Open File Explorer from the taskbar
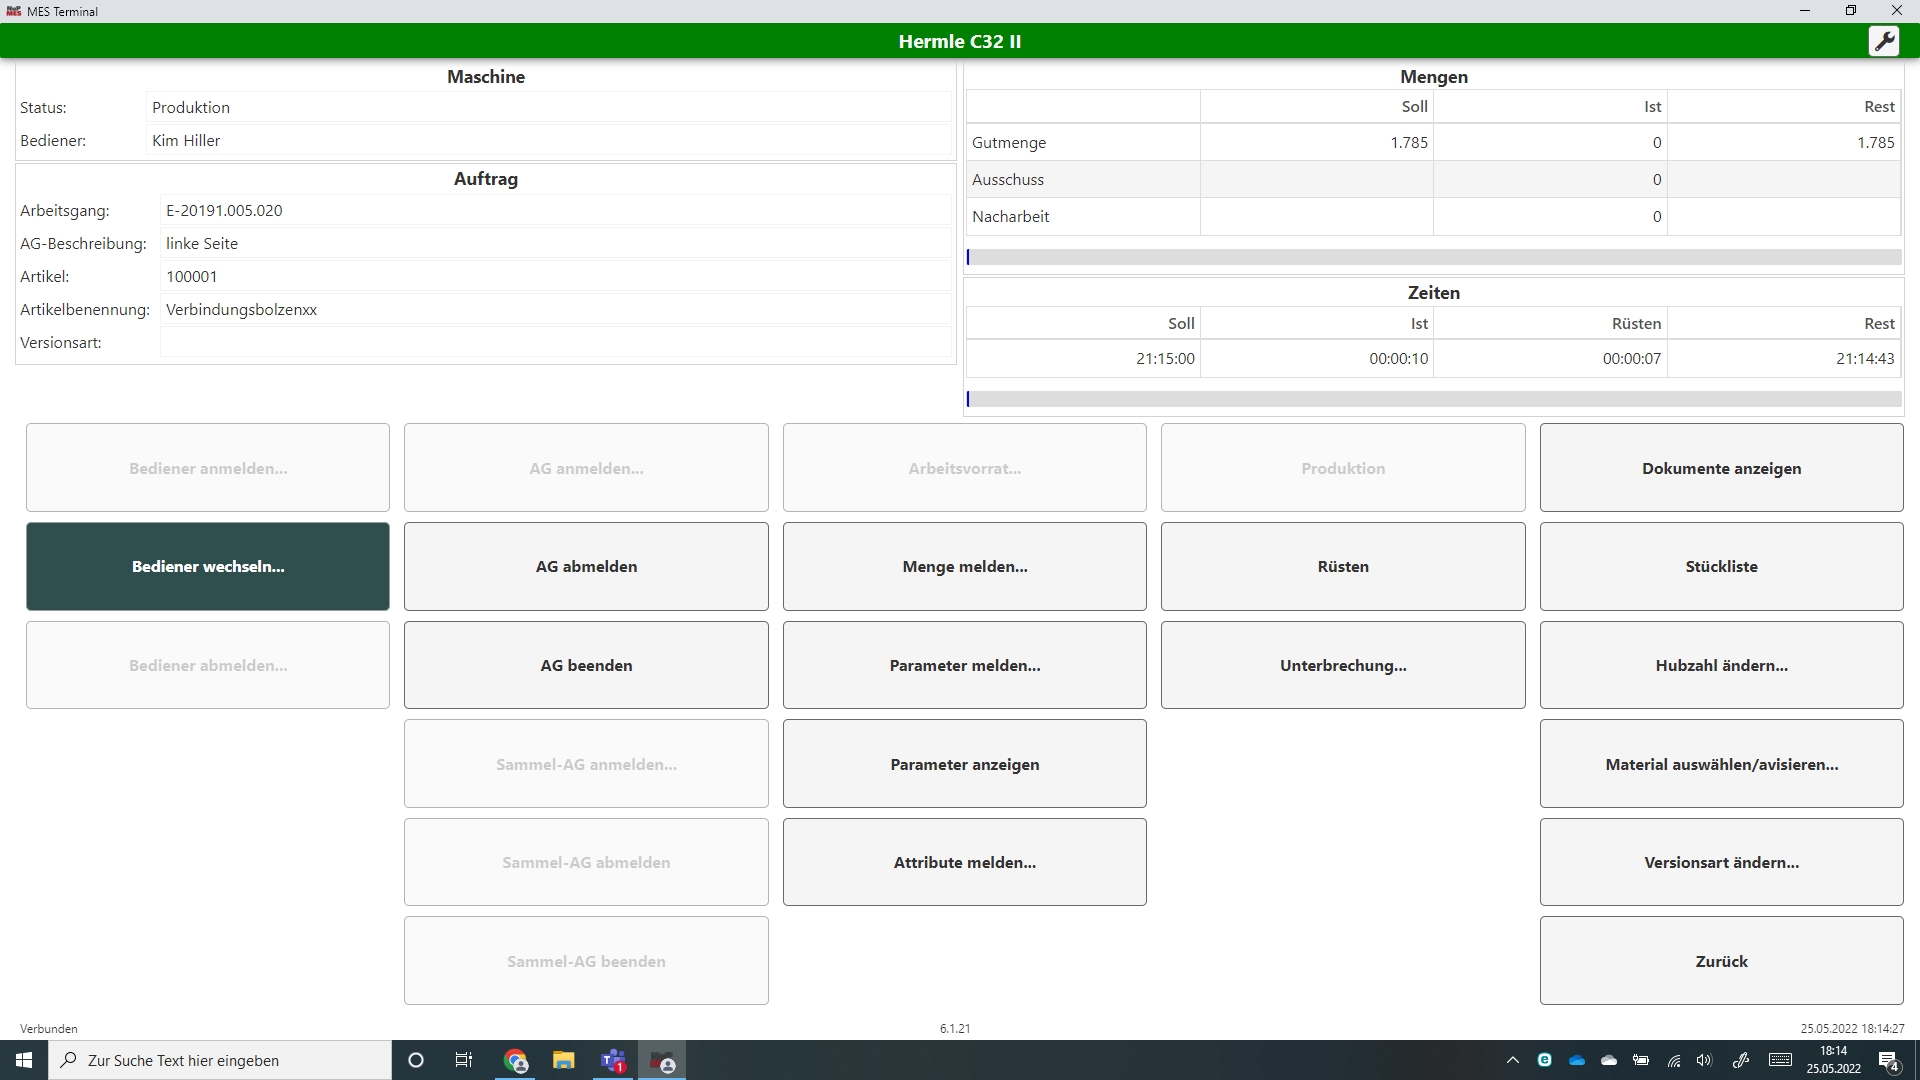 [x=564, y=1060]
